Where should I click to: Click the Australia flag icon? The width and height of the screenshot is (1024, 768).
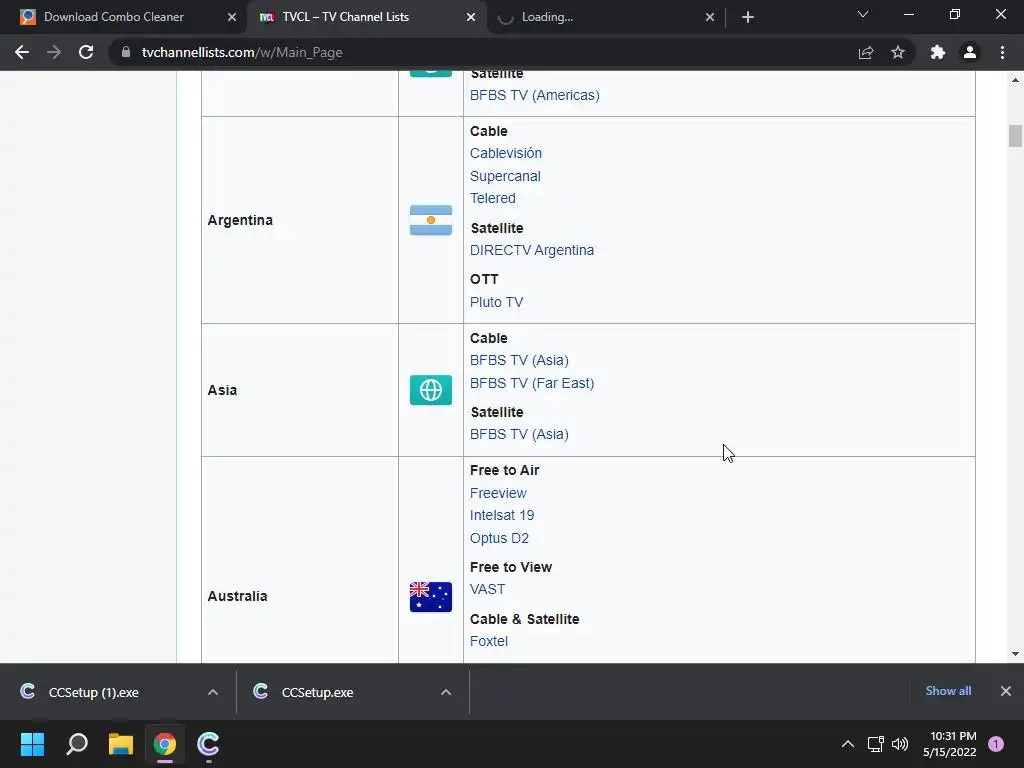click(430, 596)
